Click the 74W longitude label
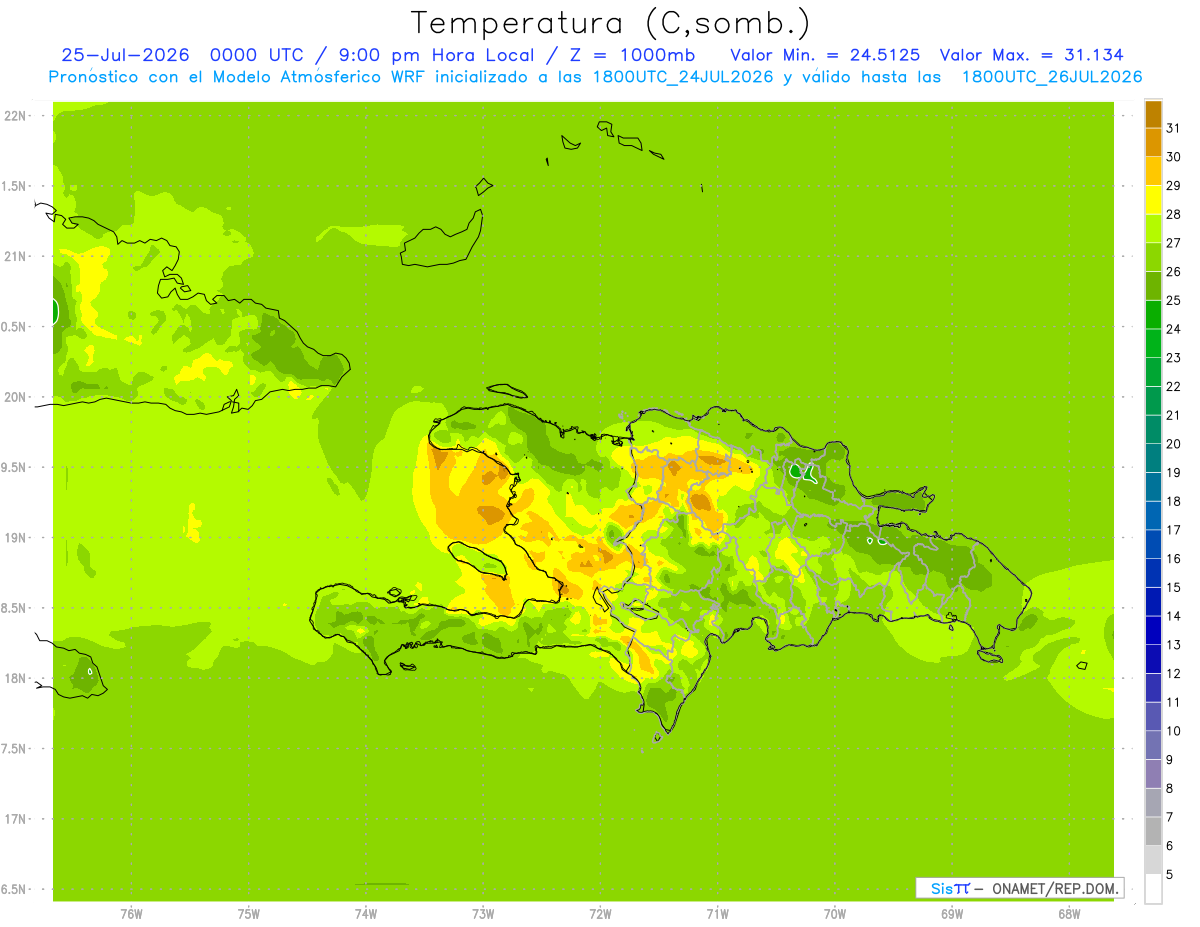Image resolution: width=1200 pixels, height=927 pixels. coord(366,913)
